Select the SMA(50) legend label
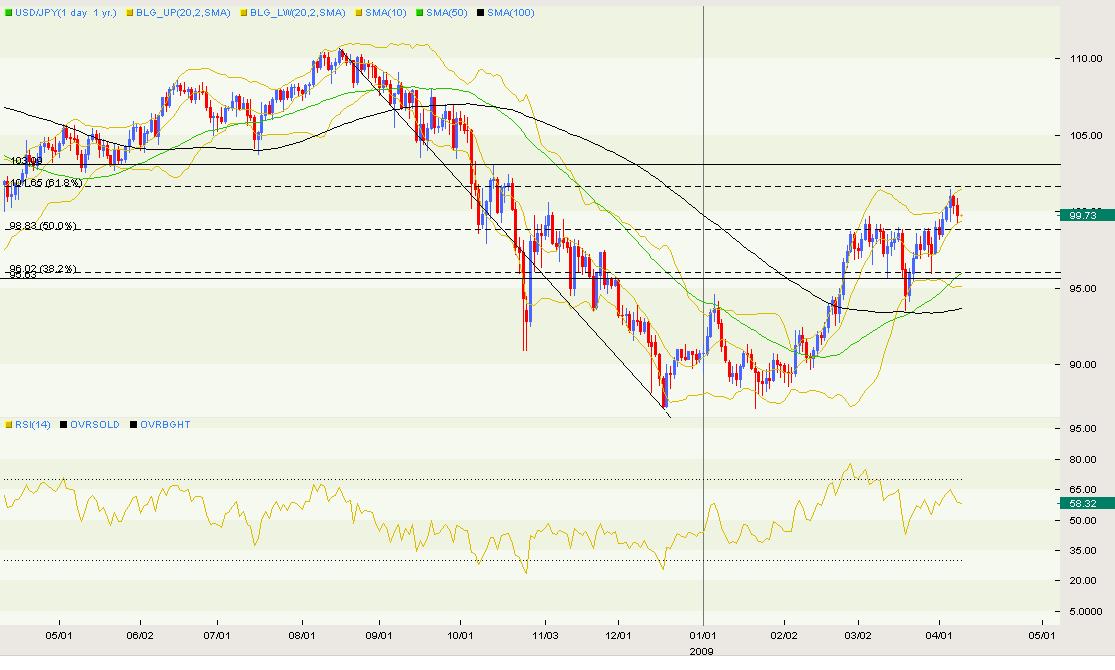The image size is (1115, 670). (447, 13)
